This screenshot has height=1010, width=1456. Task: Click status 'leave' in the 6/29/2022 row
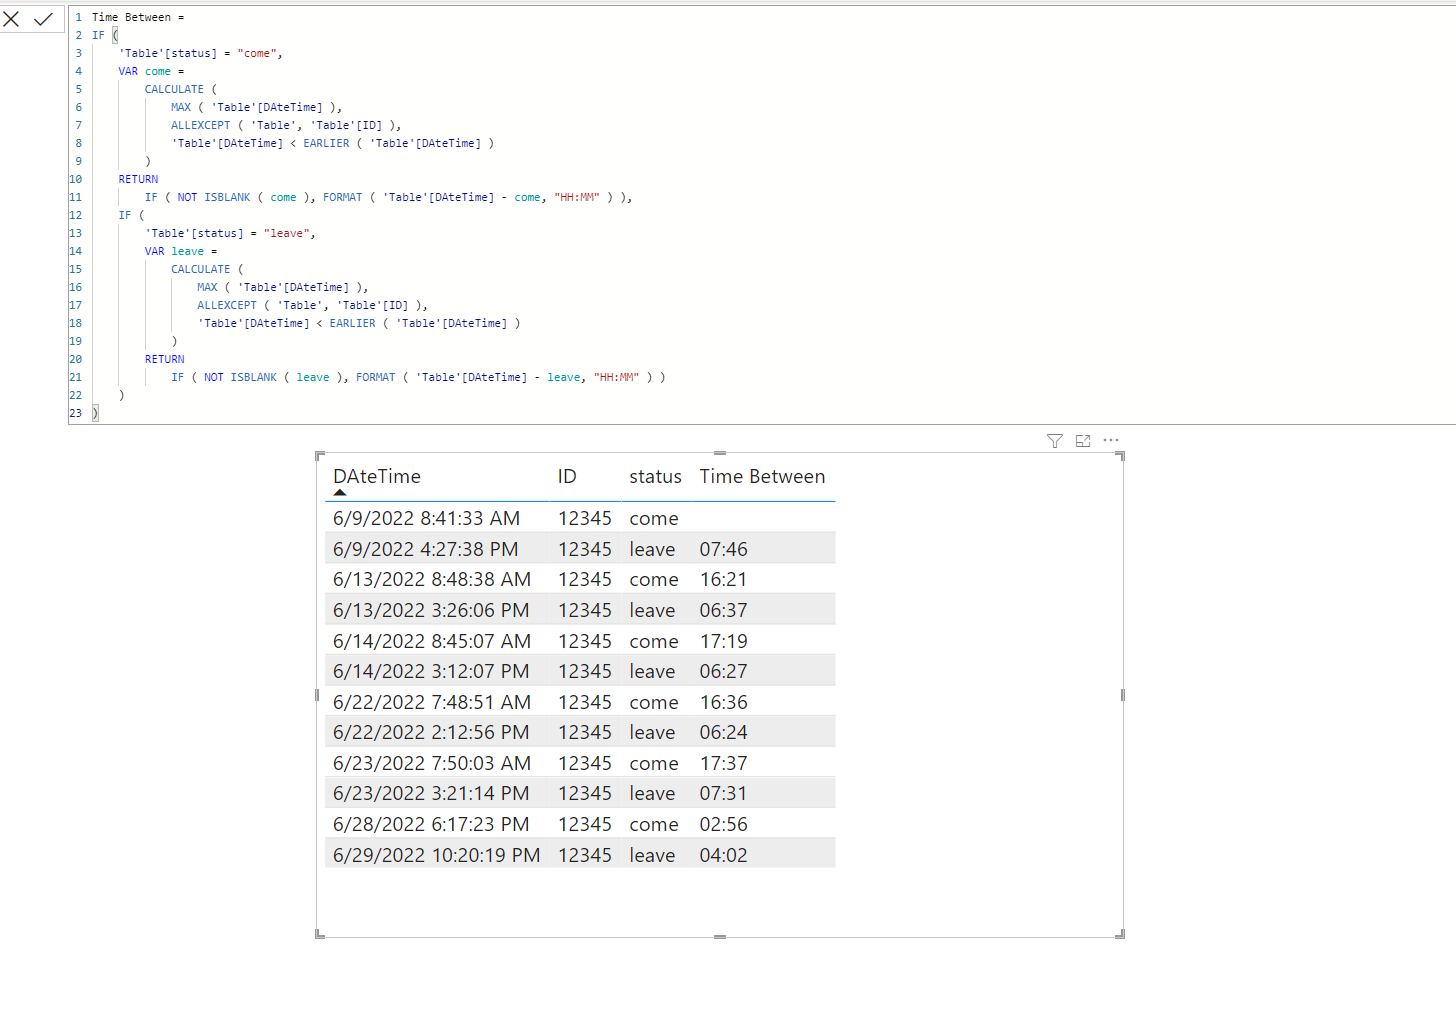[x=652, y=855]
